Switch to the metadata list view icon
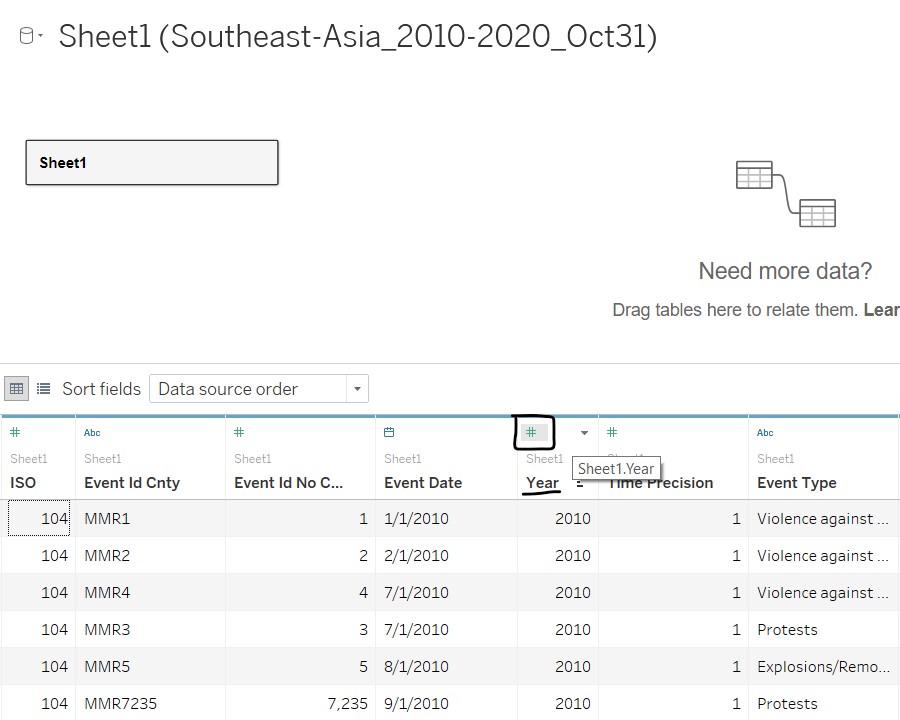 [44, 388]
